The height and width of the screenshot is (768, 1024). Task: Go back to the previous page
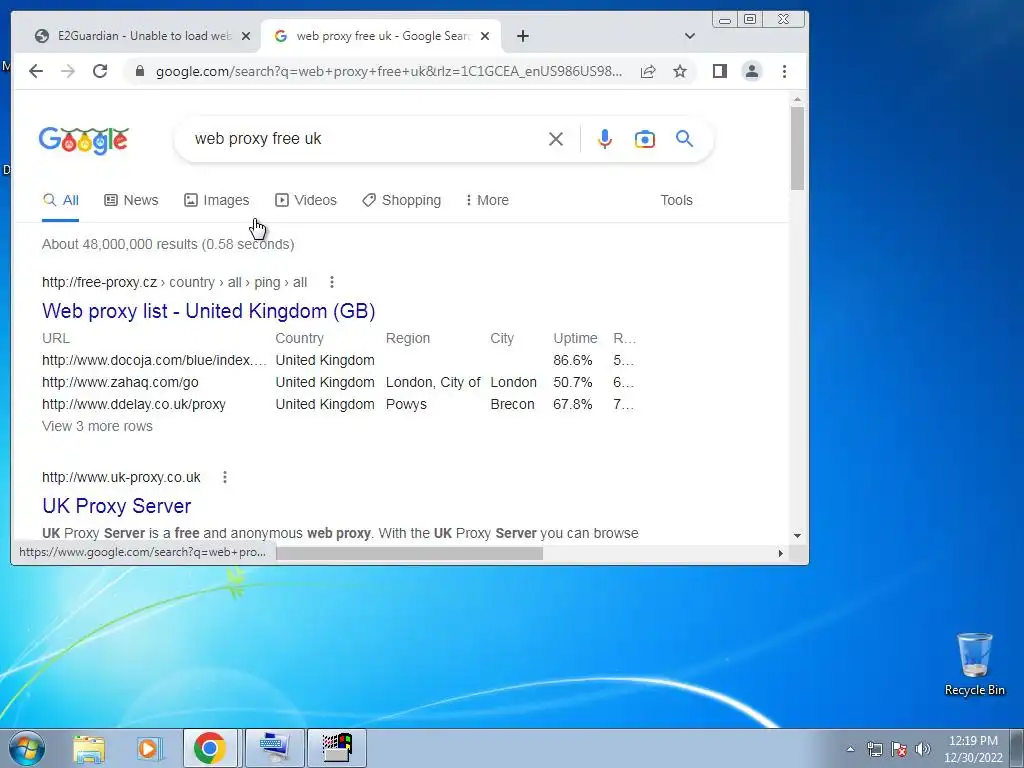pos(36,71)
